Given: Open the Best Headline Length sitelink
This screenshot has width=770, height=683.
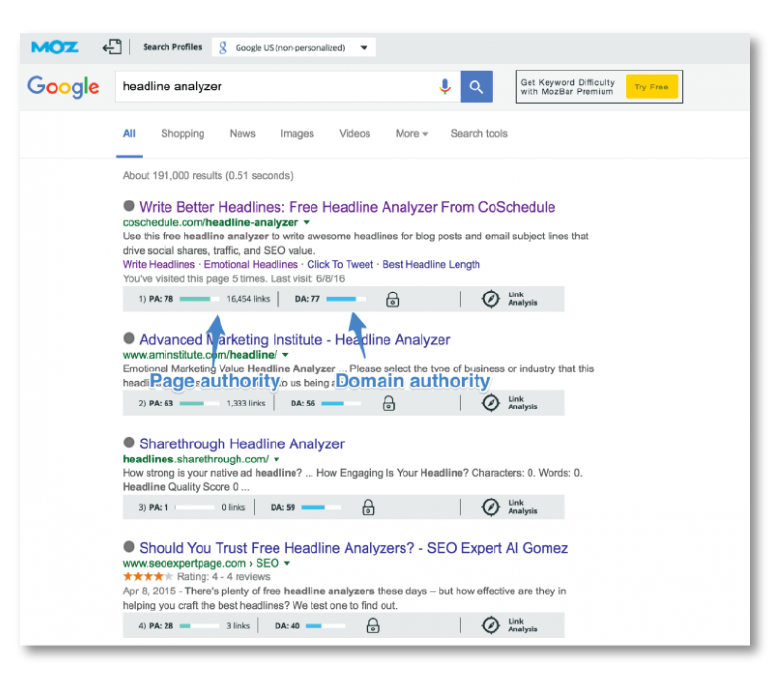Looking at the screenshot, I should tap(431, 265).
